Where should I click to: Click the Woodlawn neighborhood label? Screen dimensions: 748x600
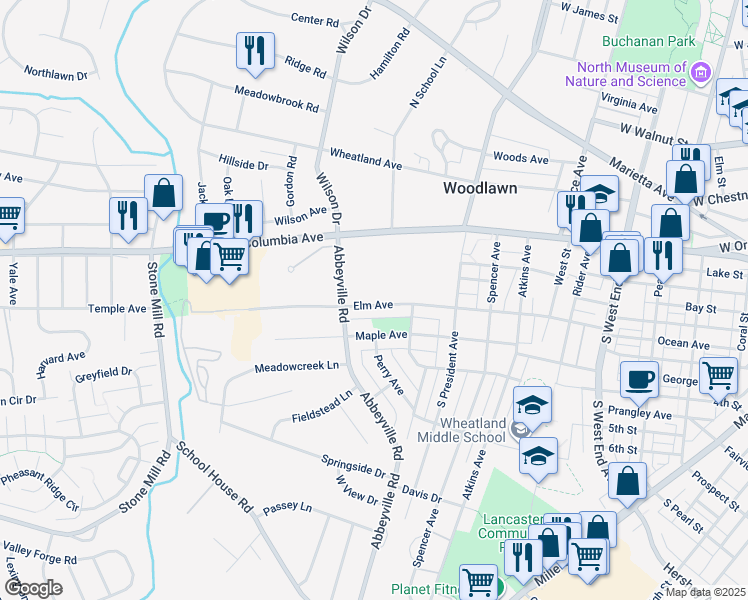pos(480,188)
